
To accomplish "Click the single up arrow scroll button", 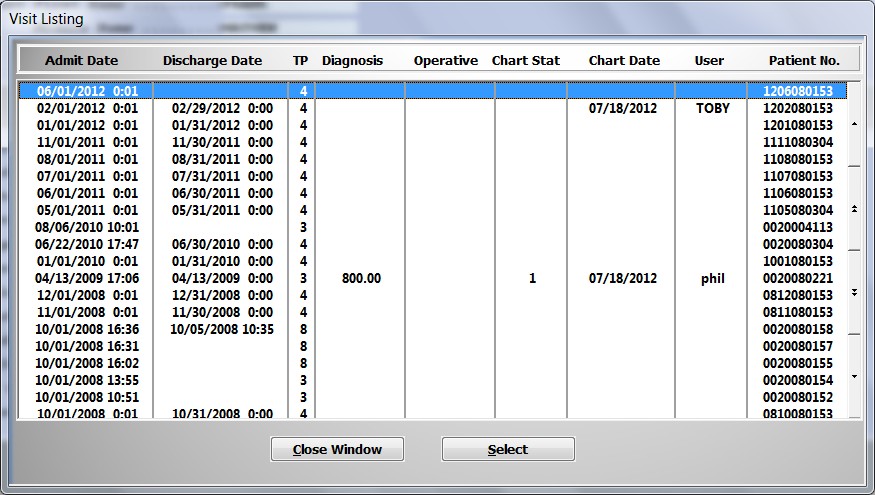I will (x=854, y=124).
